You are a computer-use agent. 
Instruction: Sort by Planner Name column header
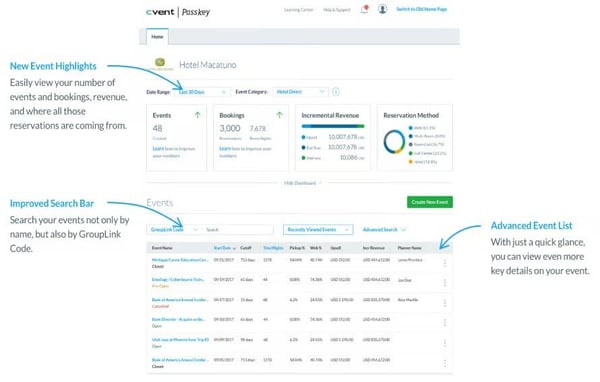click(409, 248)
